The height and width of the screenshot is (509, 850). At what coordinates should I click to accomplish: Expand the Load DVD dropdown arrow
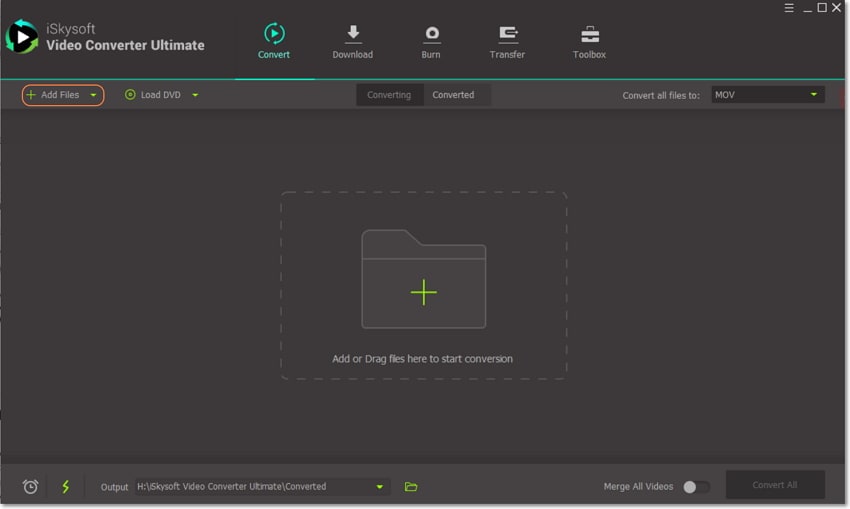[x=195, y=95]
